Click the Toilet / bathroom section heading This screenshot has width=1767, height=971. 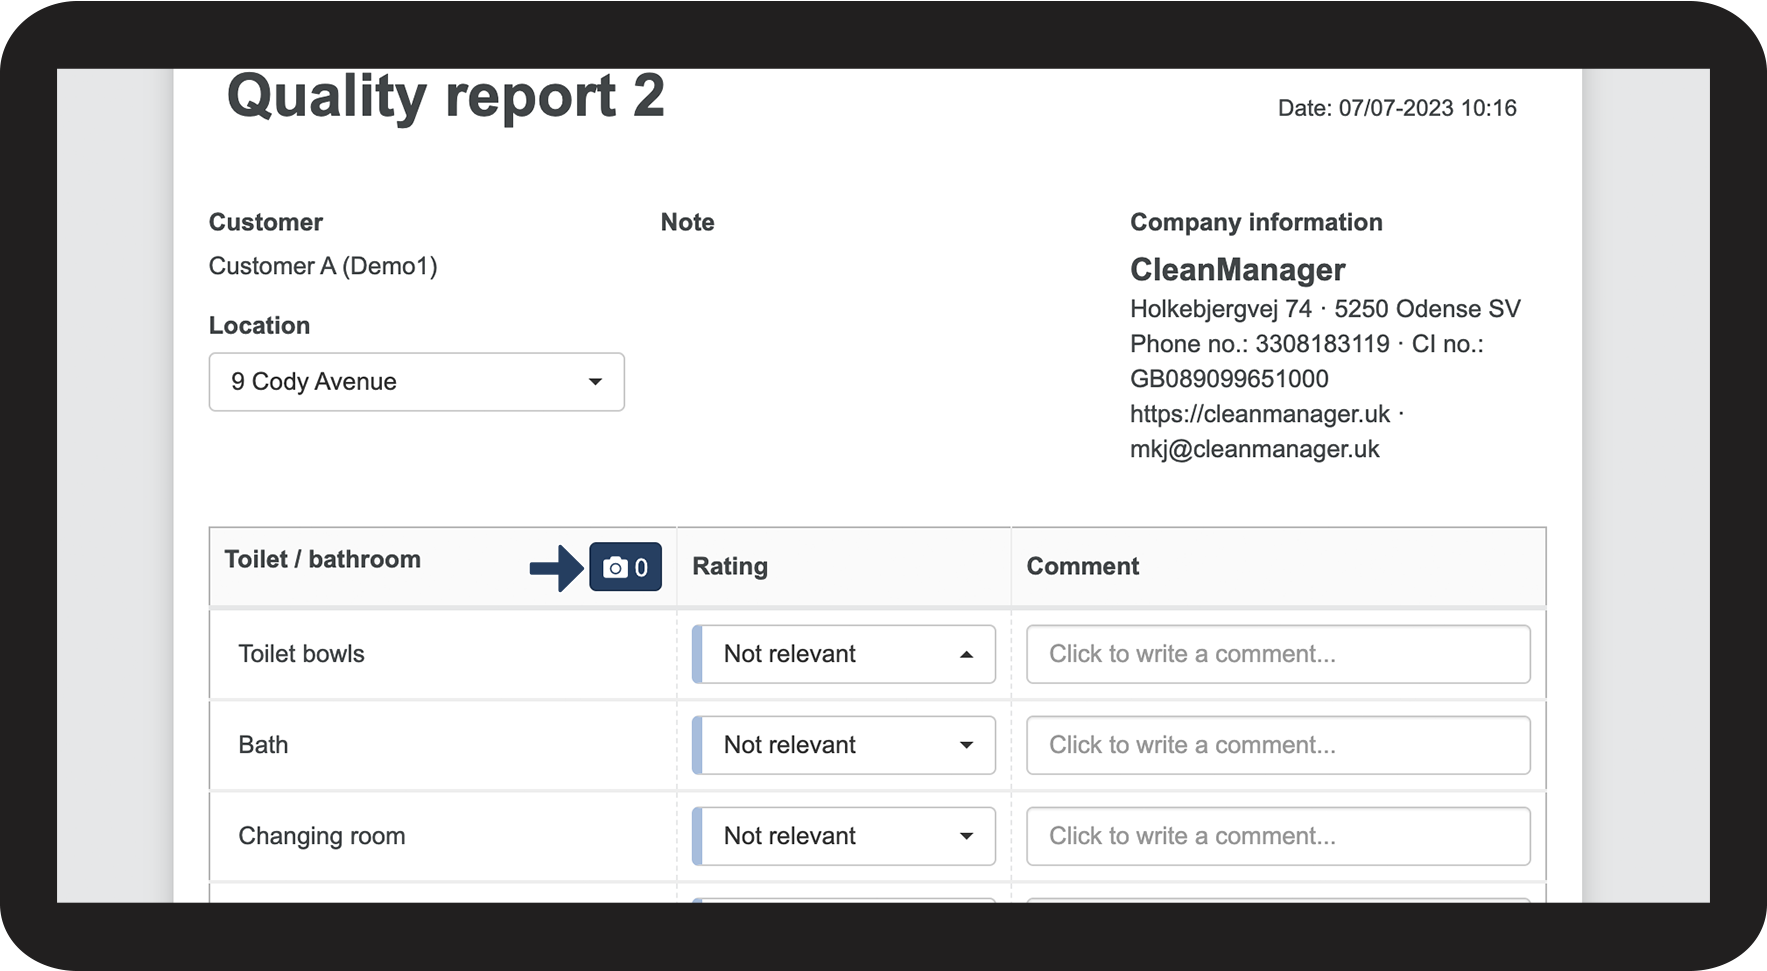322,559
